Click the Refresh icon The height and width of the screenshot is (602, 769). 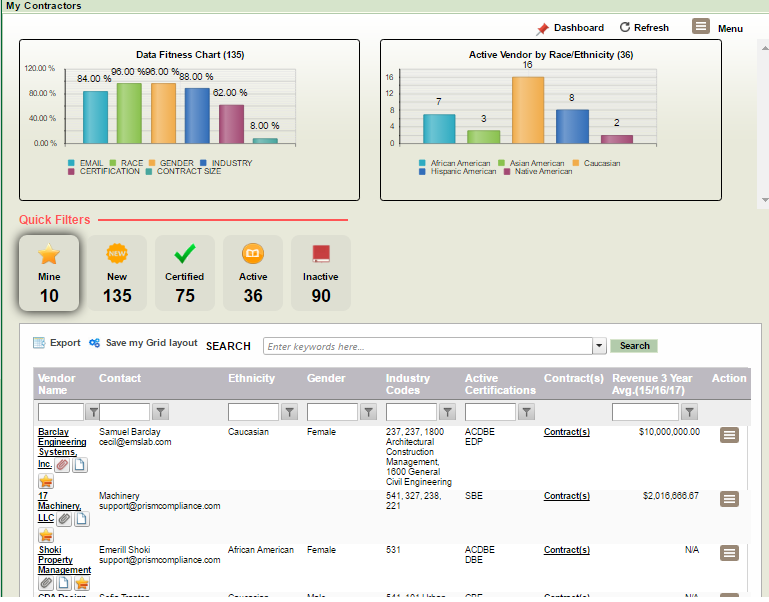click(625, 28)
